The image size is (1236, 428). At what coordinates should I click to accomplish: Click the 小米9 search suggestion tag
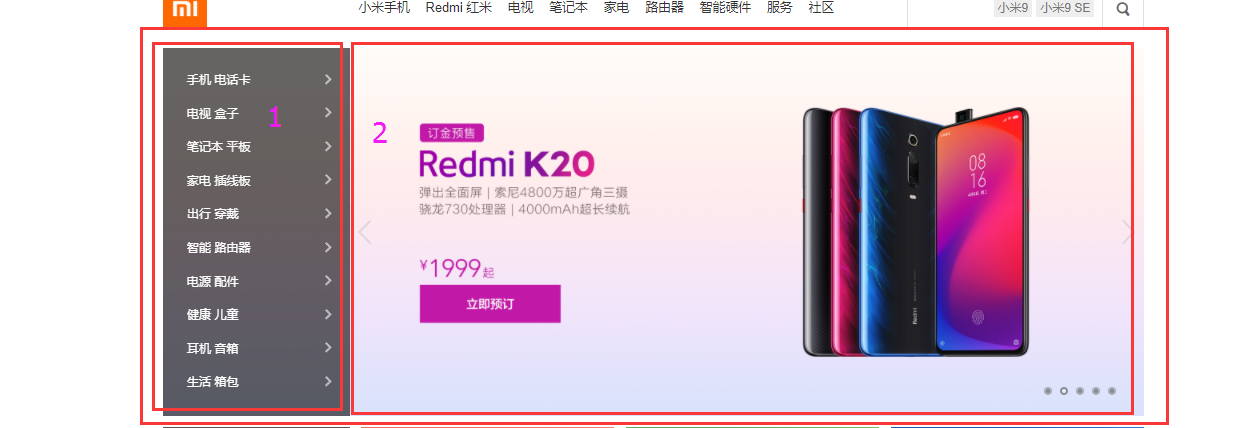pyautogui.click(x=1012, y=8)
